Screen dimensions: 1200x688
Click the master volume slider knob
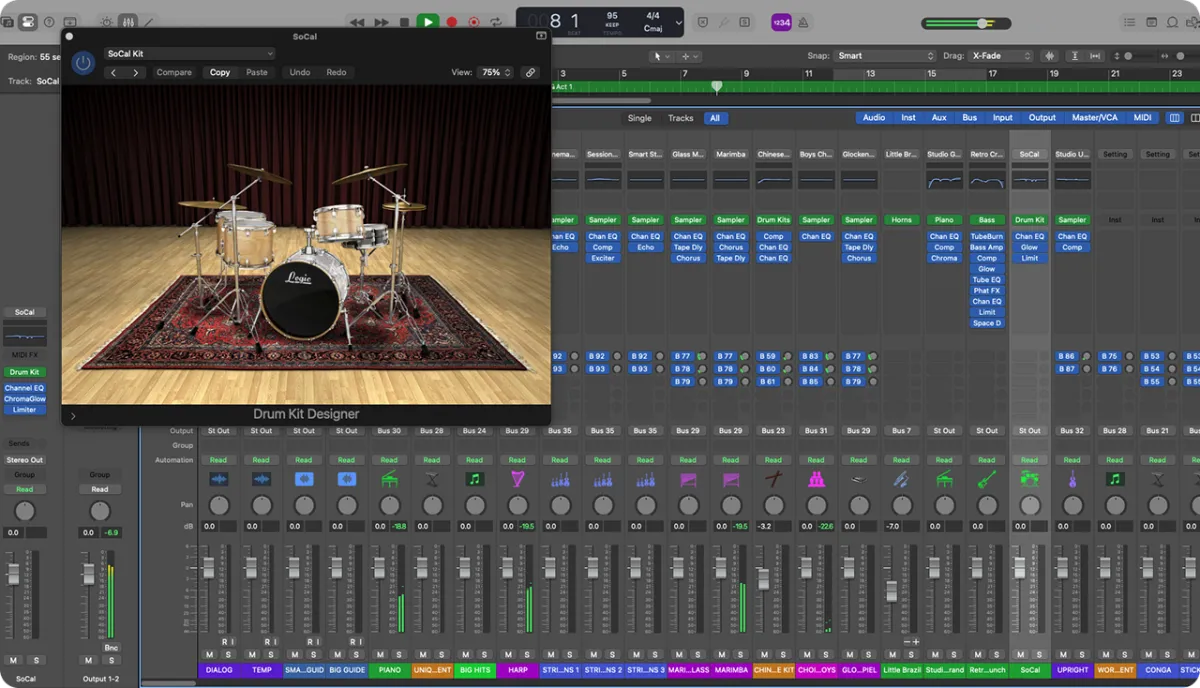982,23
